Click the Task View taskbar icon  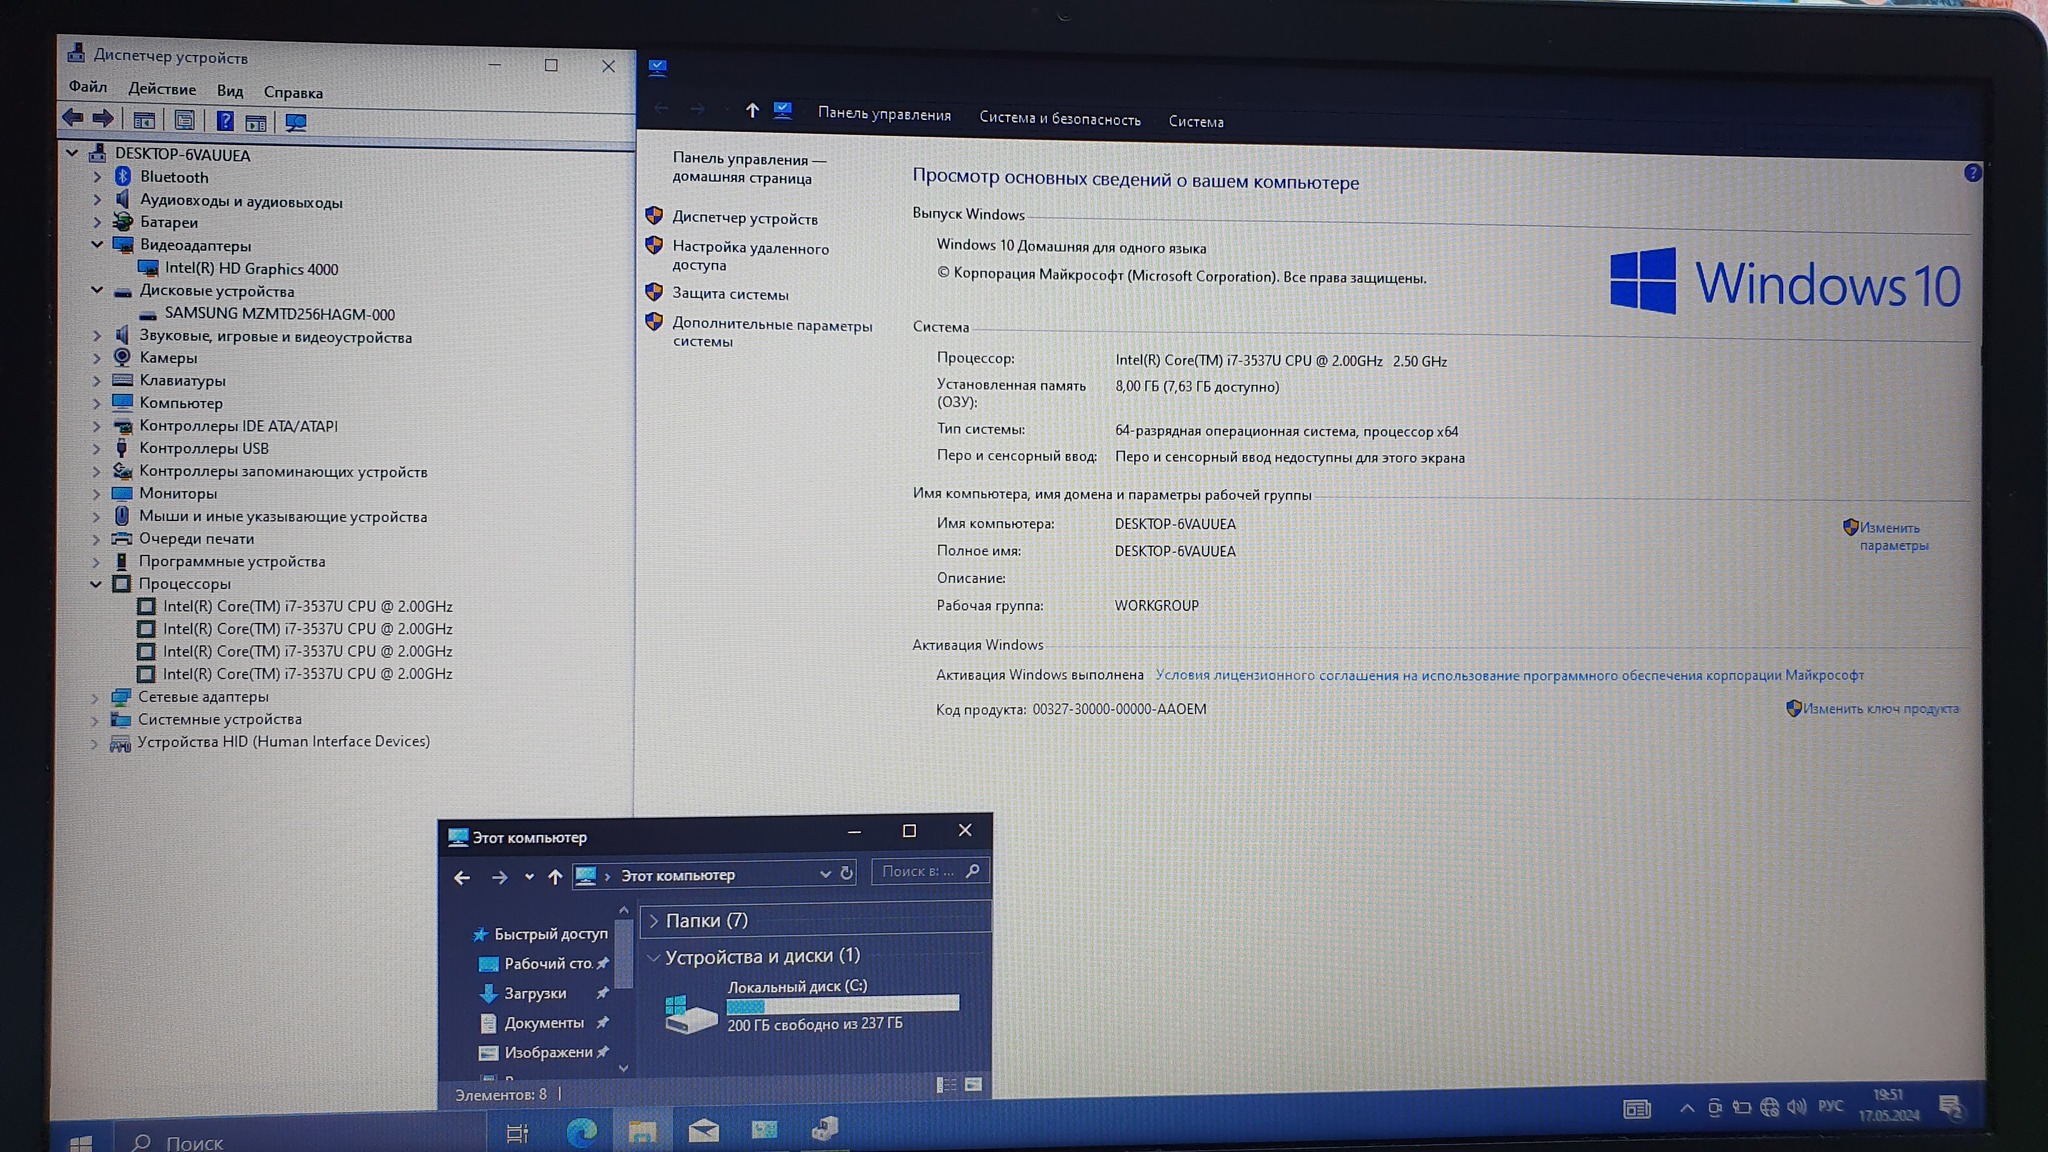click(x=517, y=1133)
